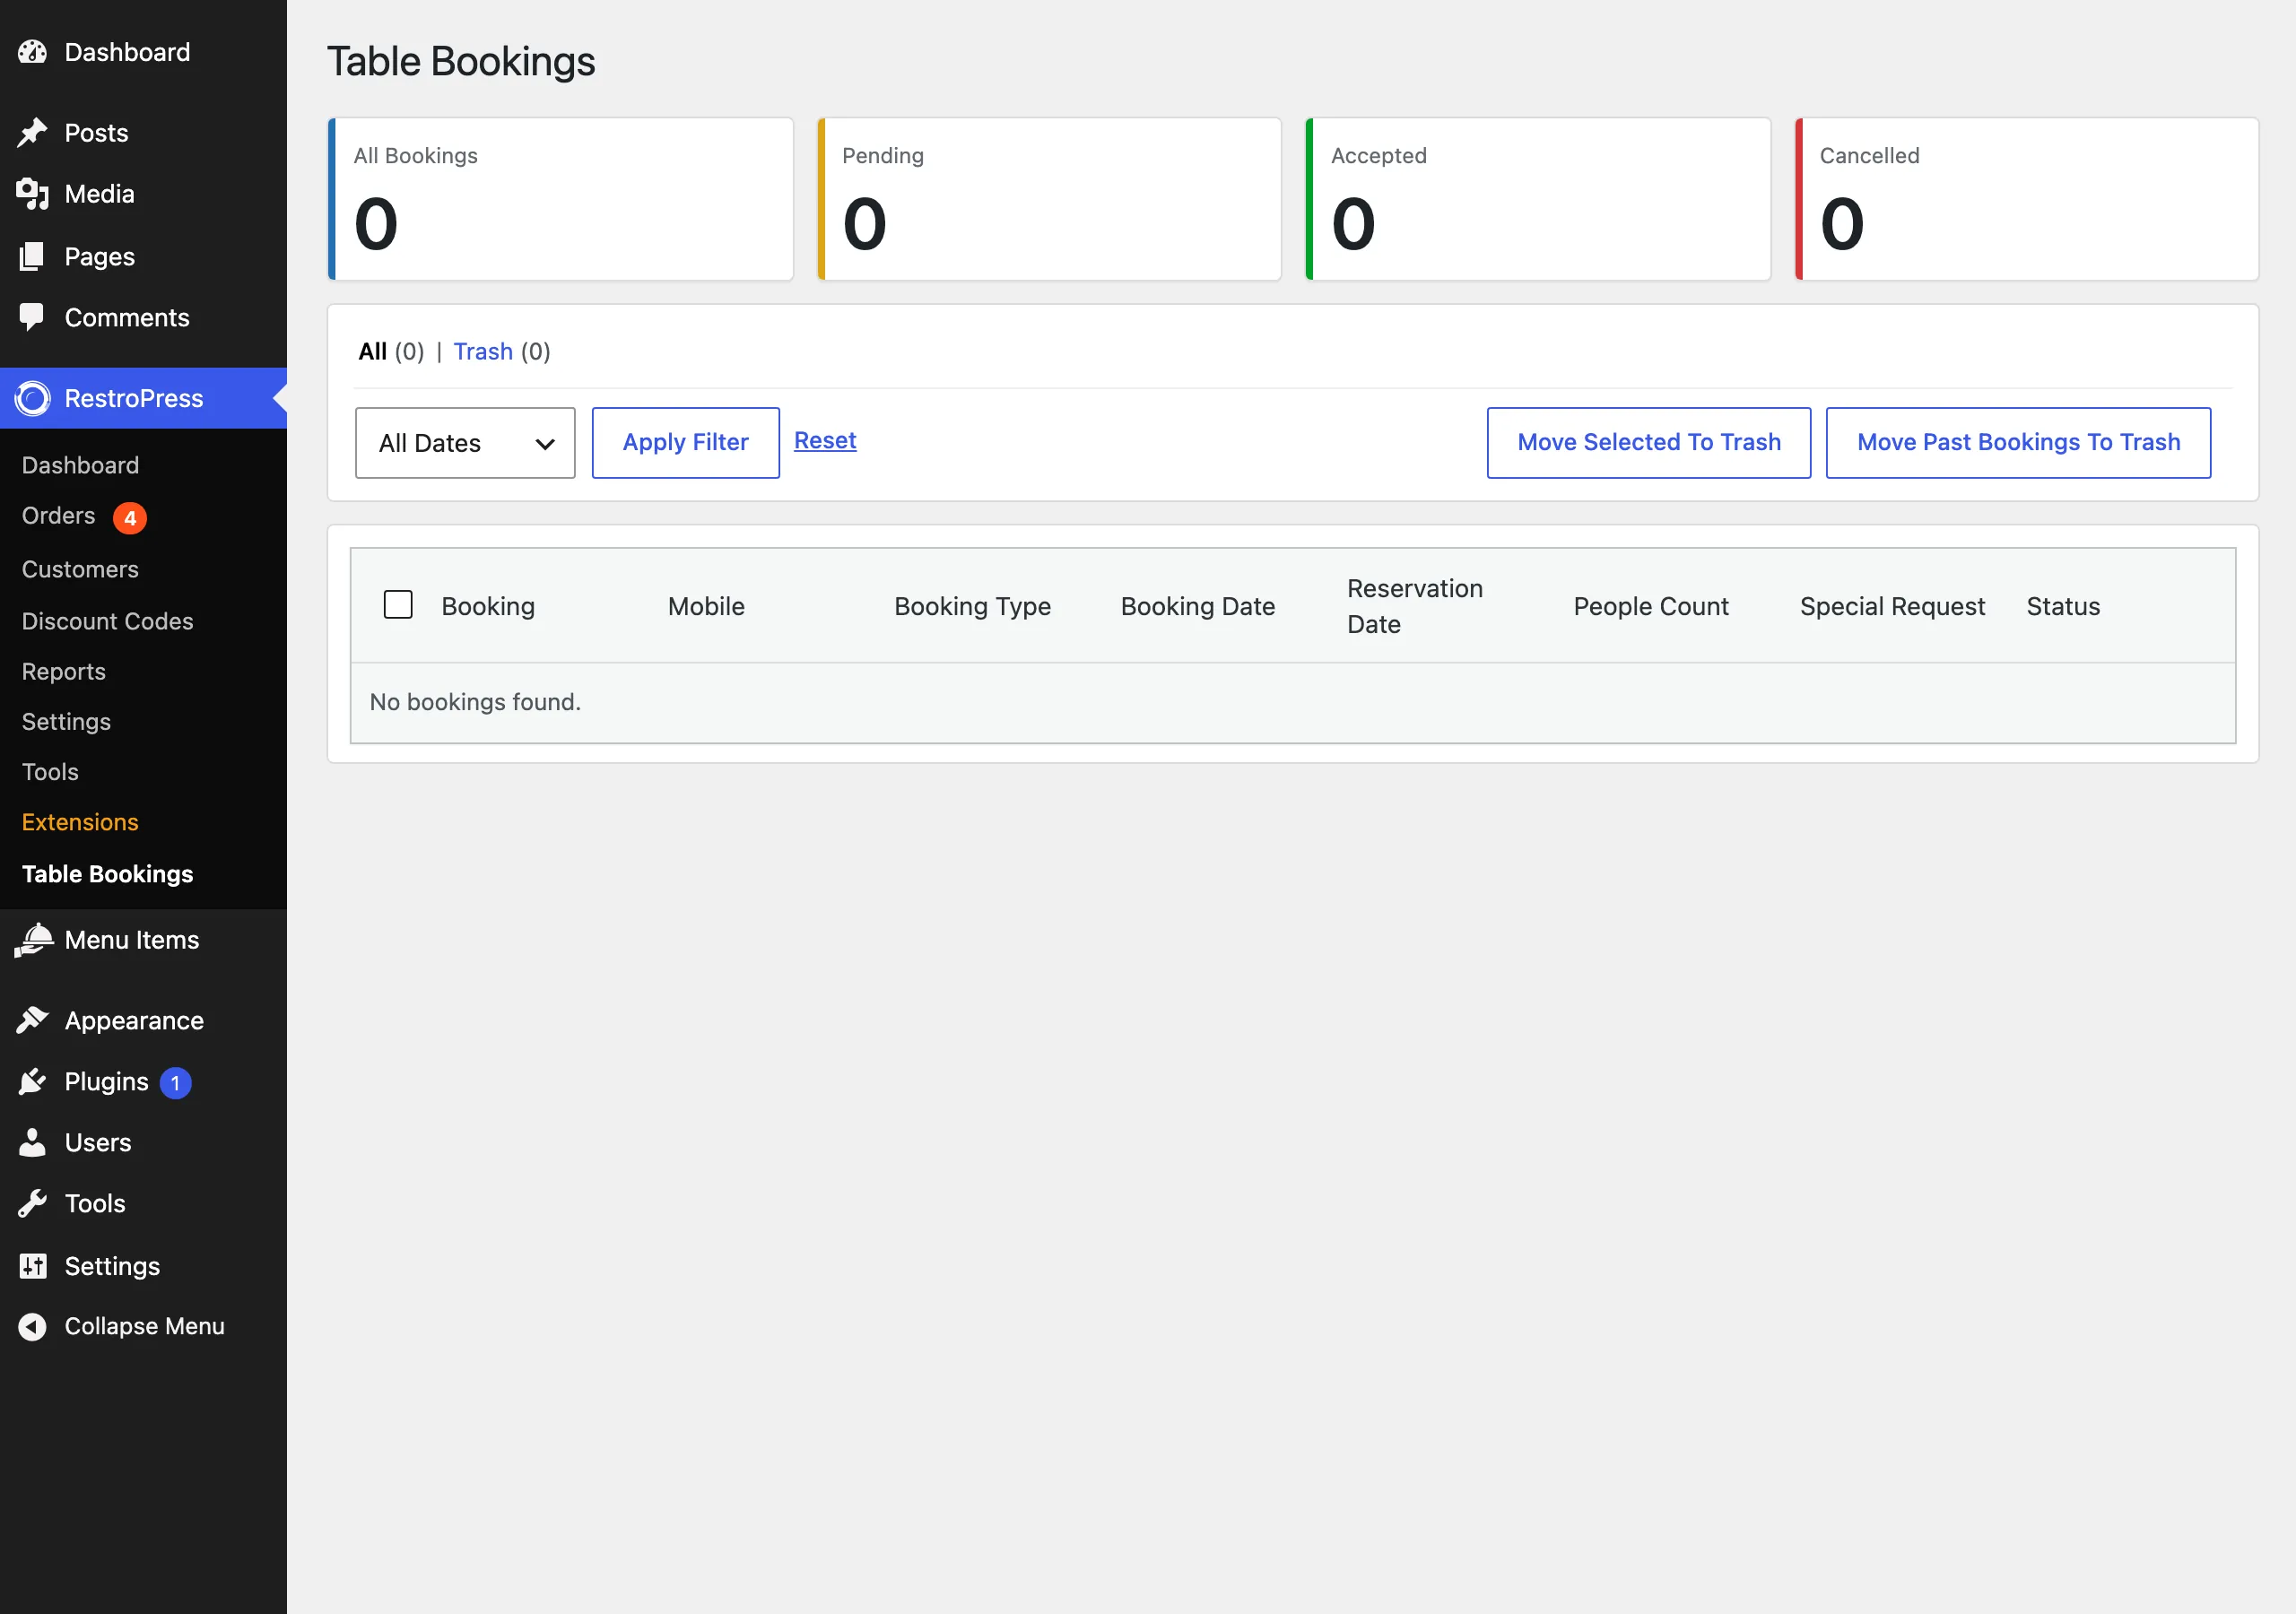Image resolution: width=2296 pixels, height=1614 pixels.
Task: Open the Reports submenu item
Action: point(63,672)
